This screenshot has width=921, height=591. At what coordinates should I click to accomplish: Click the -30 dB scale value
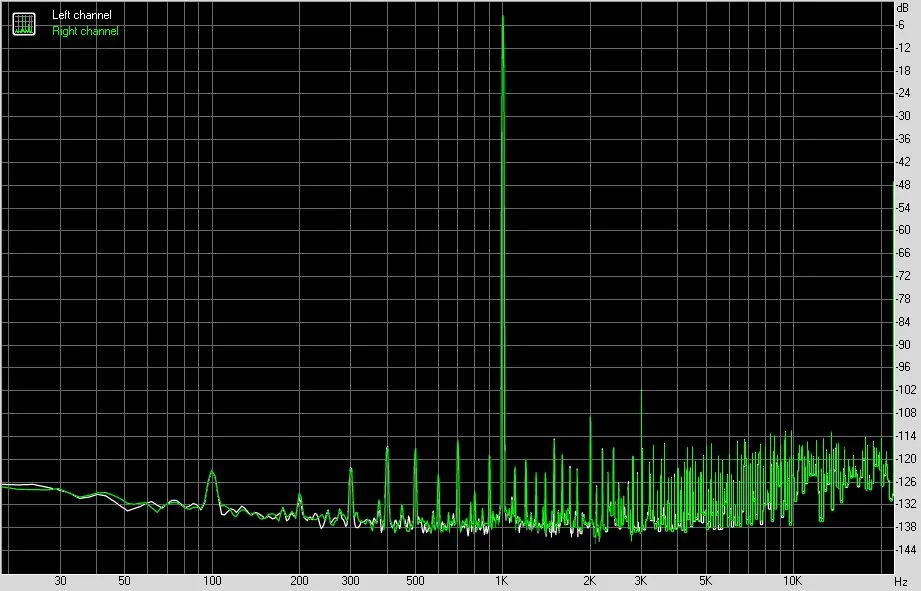click(903, 116)
